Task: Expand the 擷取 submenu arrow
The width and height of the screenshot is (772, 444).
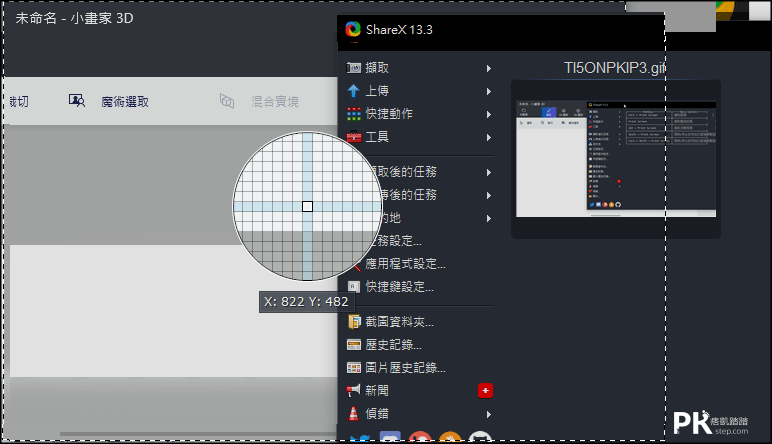Action: pyautogui.click(x=488, y=68)
